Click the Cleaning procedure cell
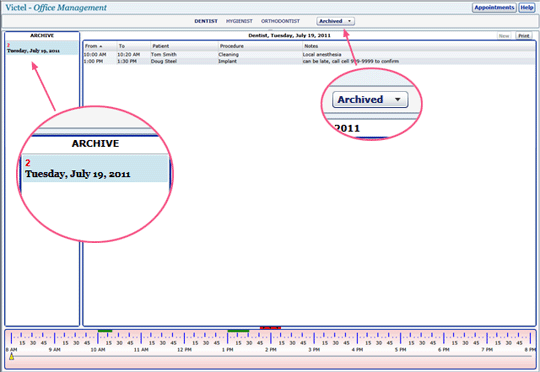Screen dimensions: 540x372 [x=228, y=54]
